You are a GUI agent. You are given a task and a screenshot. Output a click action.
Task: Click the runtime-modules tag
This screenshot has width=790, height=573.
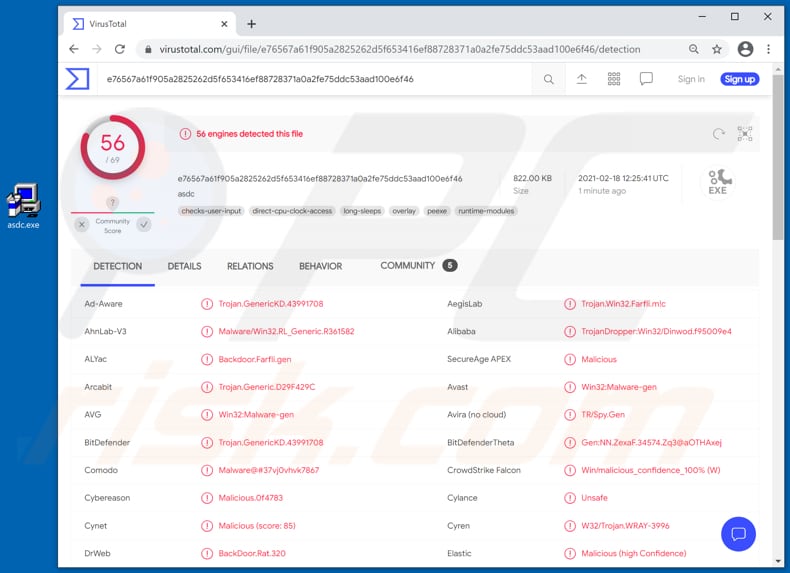tap(486, 211)
